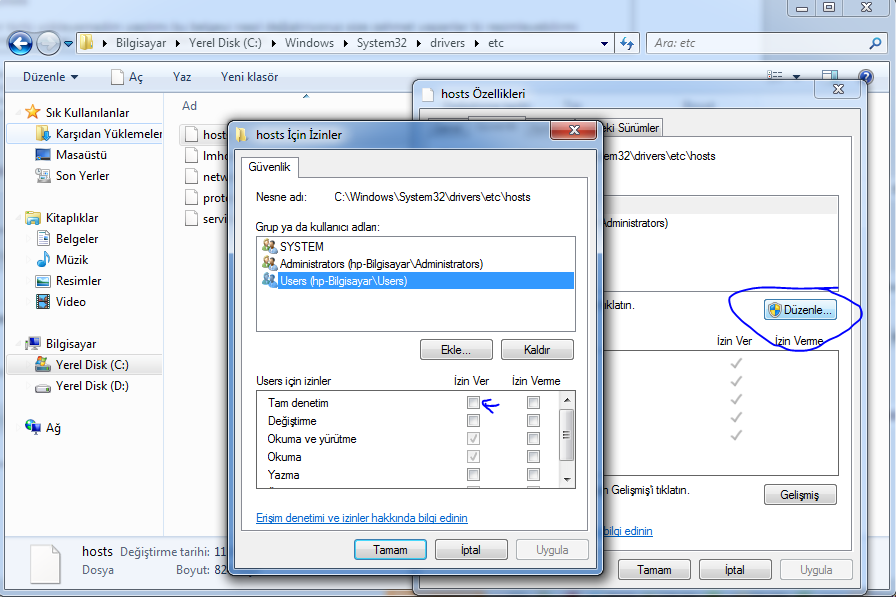This screenshot has height=597, width=896.
Task: Check Tam denetim İzin Ver checkbox
Action: click(x=473, y=403)
